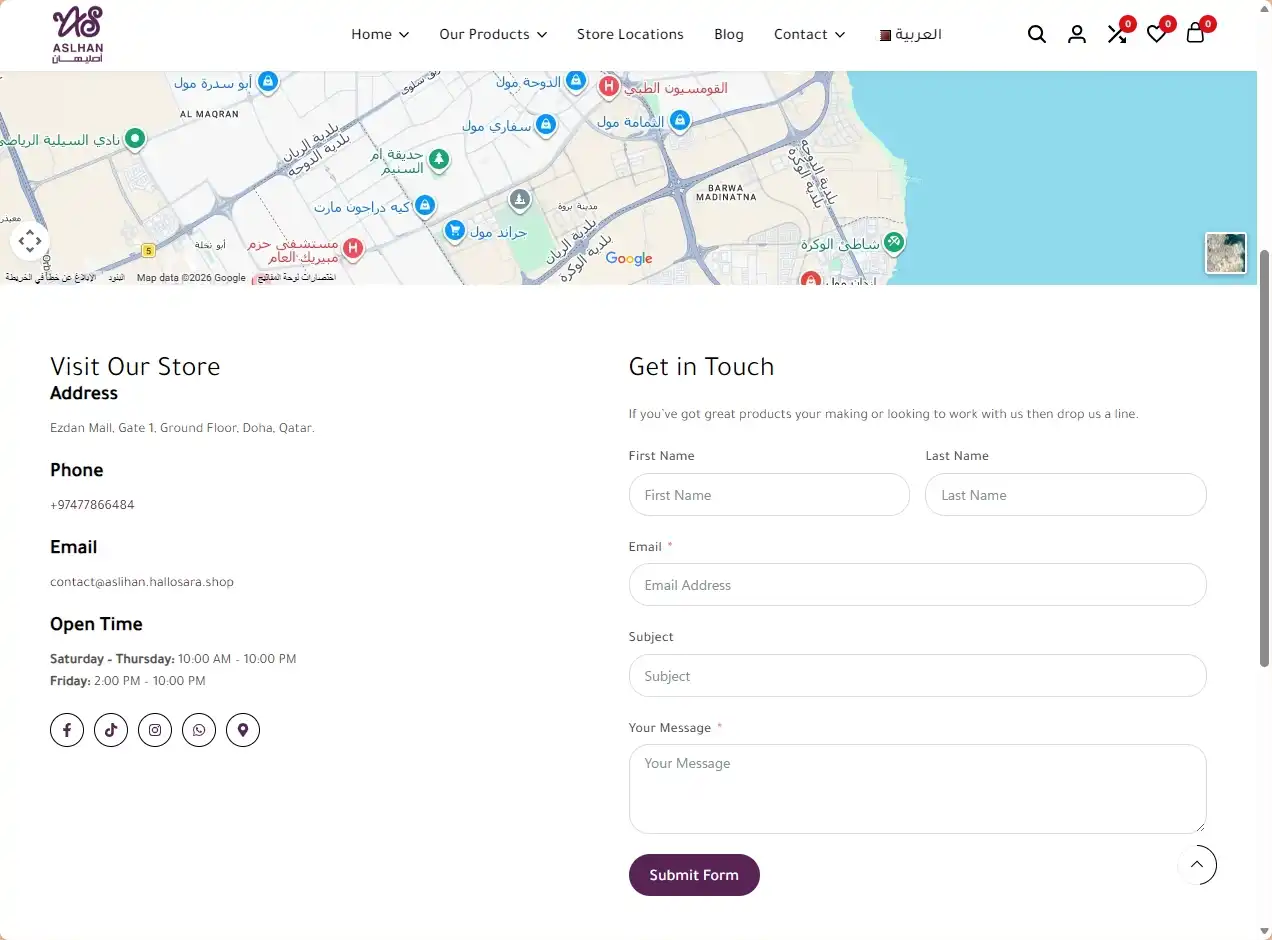Click the phone number +97477866484
1272x940 pixels.
92,505
